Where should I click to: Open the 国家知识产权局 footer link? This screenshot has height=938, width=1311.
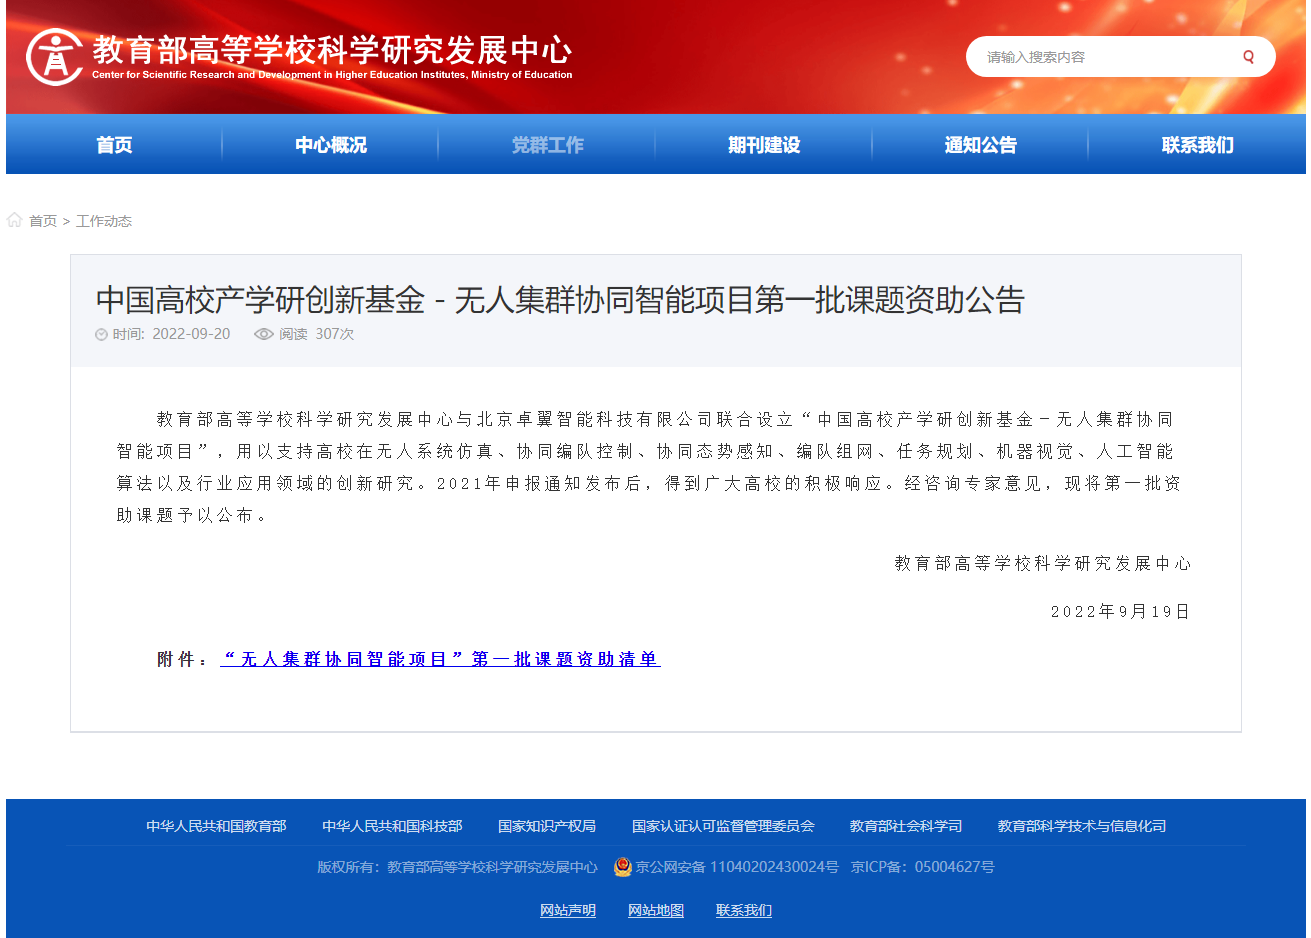click(x=547, y=826)
